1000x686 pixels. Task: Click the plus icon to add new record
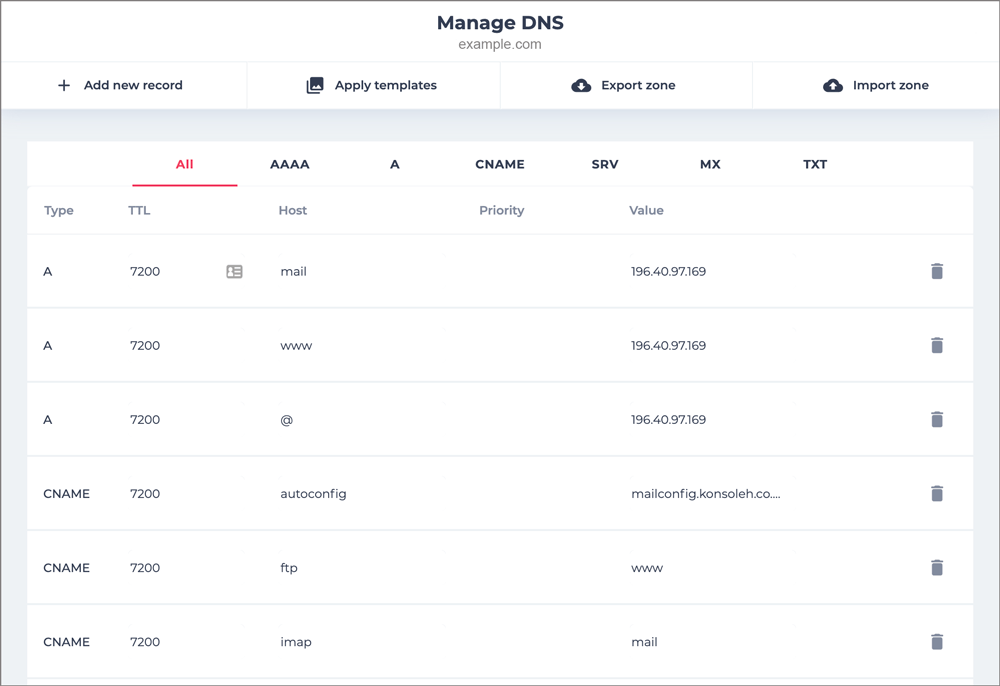62,85
